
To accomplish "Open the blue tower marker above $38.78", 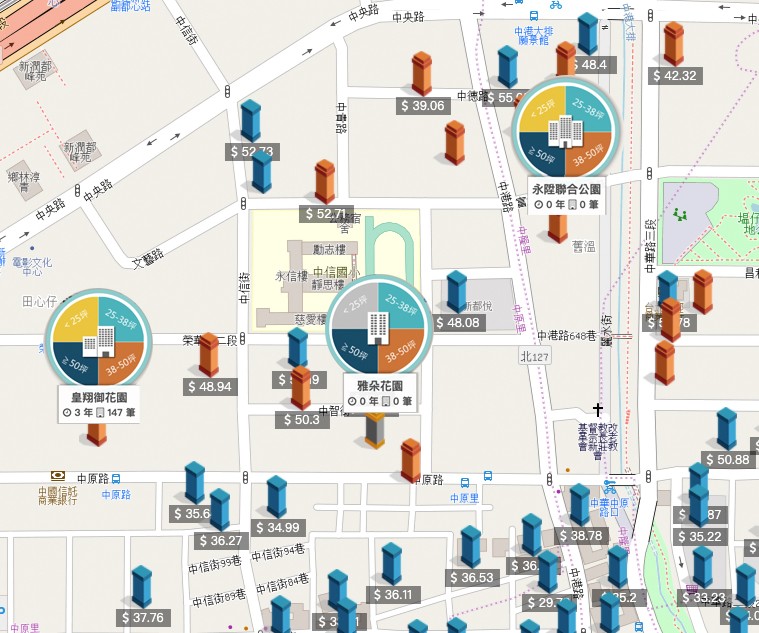I will pyautogui.click(x=579, y=505).
